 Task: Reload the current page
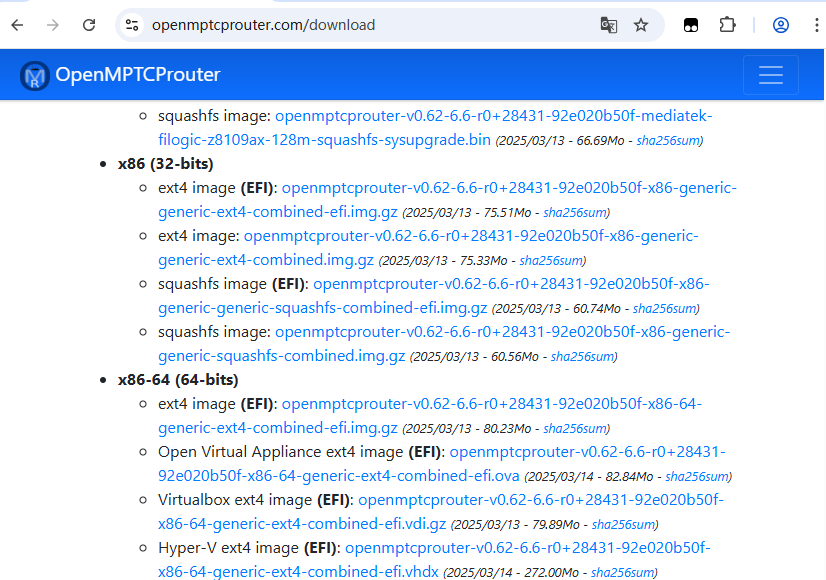[89, 25]
